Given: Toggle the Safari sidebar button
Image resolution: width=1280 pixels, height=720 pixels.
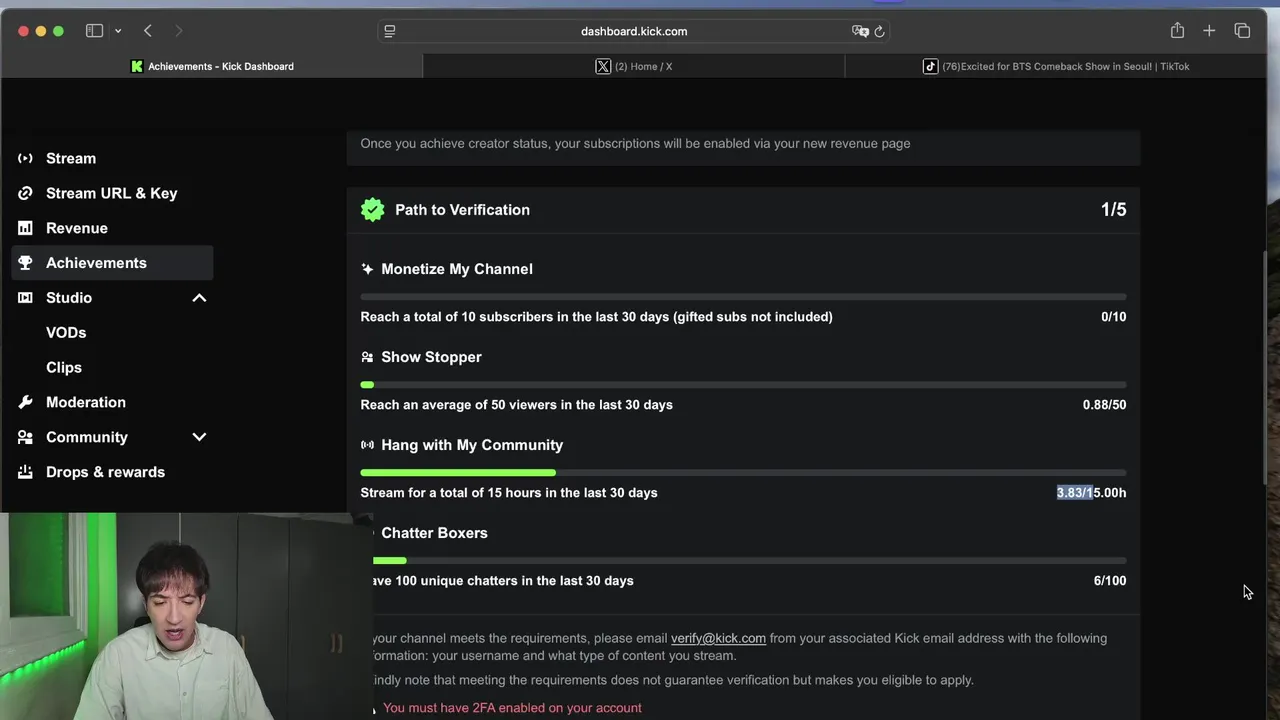Looking at the screenshot, I should click(x=94, y=31).
